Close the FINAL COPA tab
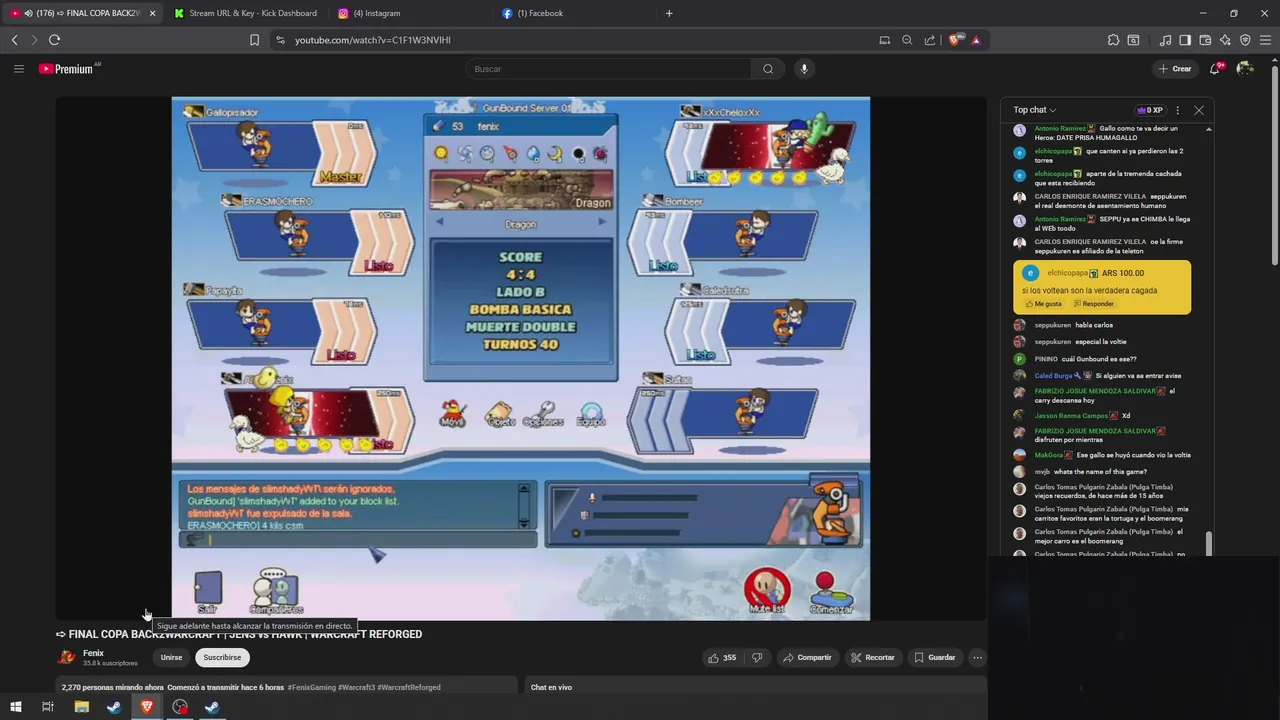Viewport: 1280px width, 720px height. point(152,13)
